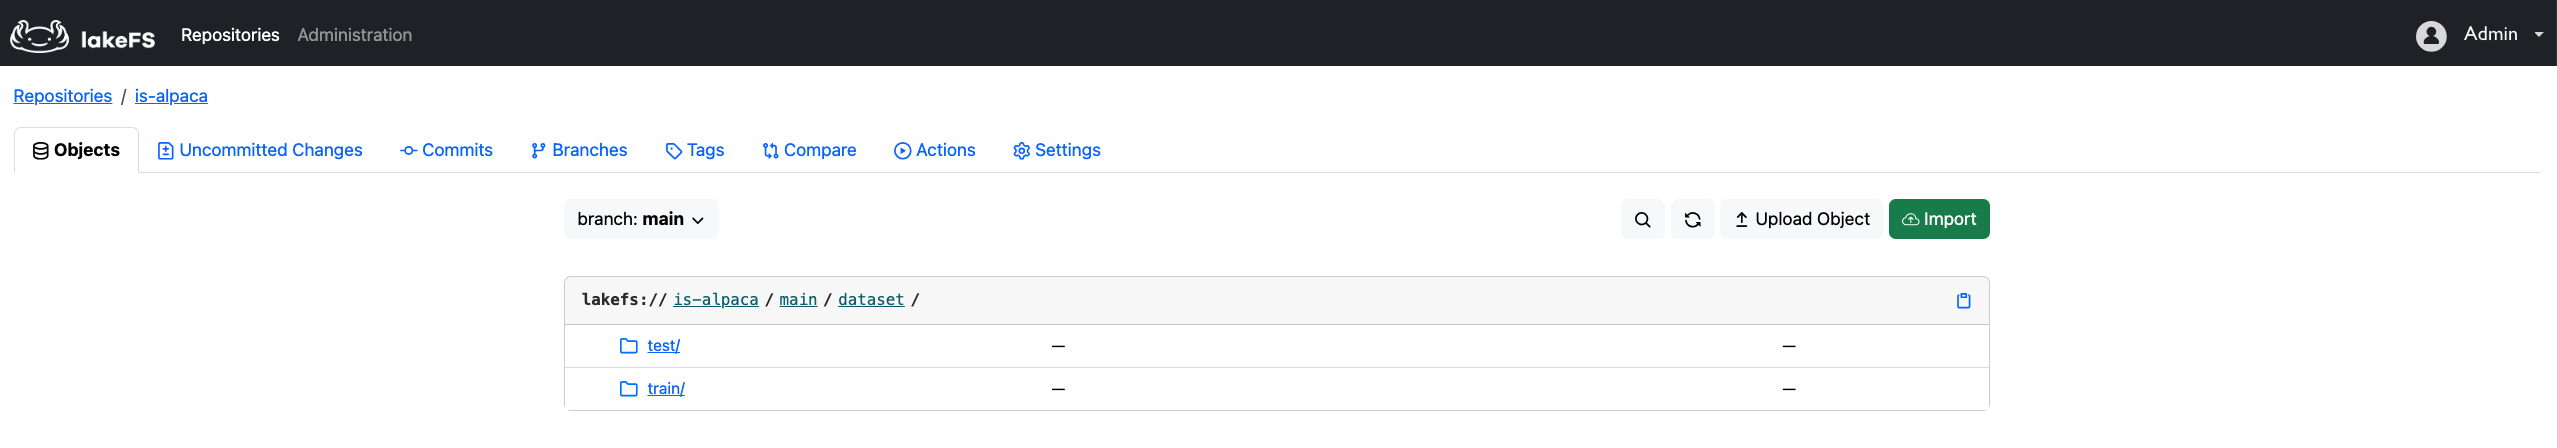This screenshot has width=2557, height=448.
Task: Go to the Branches tab
Action: [x=579, y=150]
